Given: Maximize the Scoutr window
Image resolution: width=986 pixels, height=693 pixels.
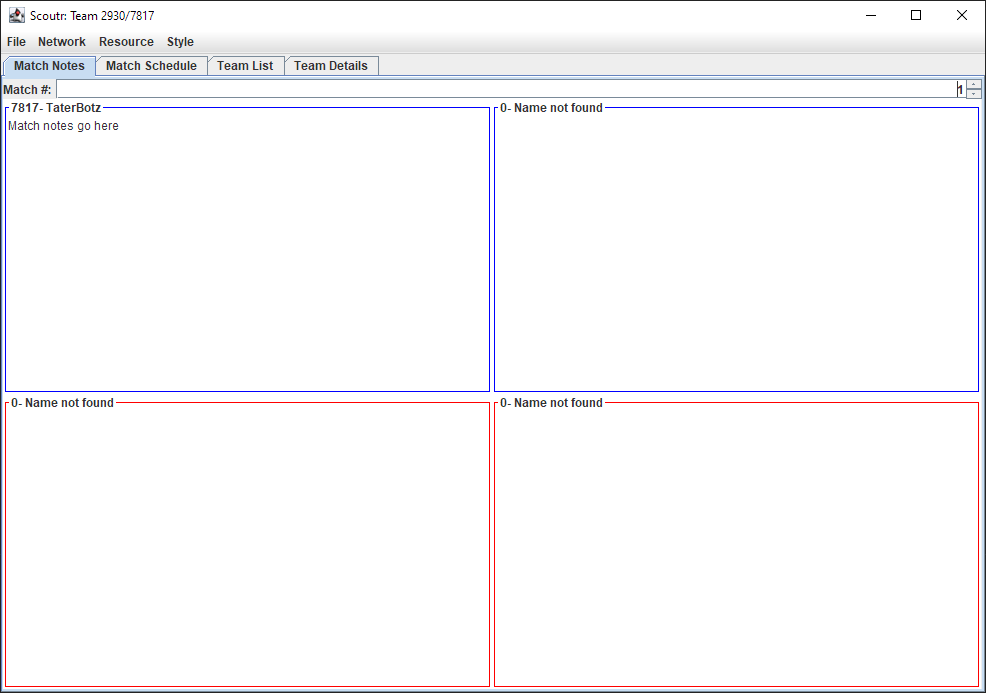Looking at the screenshot, I should coord(916,15).
